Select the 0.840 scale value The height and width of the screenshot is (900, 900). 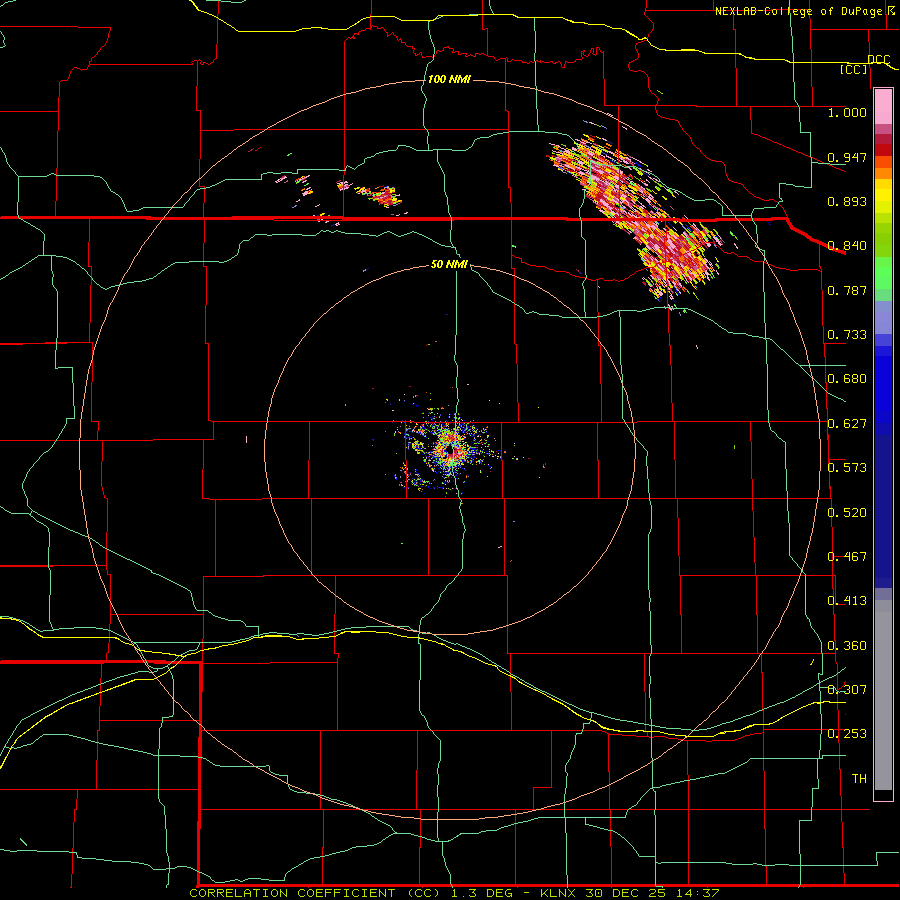point(847,246)
